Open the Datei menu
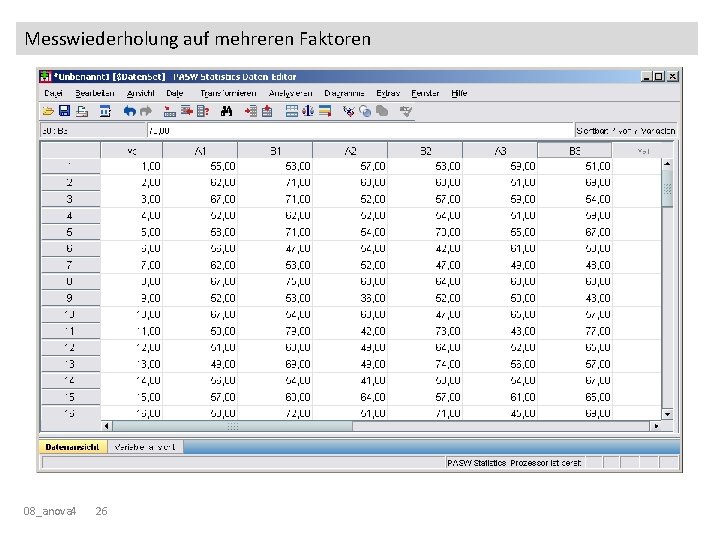This screenshot has width=720, height=540. click(x=53, y=93)
